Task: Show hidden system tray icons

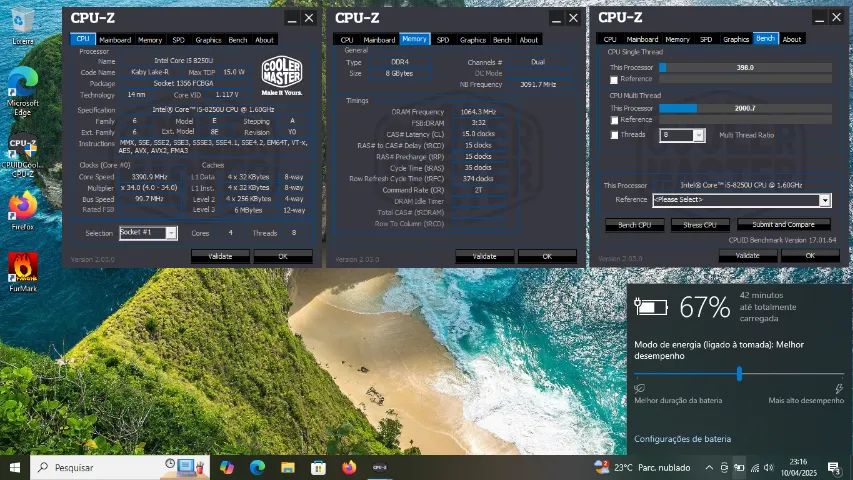Action: (x=709, y=467)
